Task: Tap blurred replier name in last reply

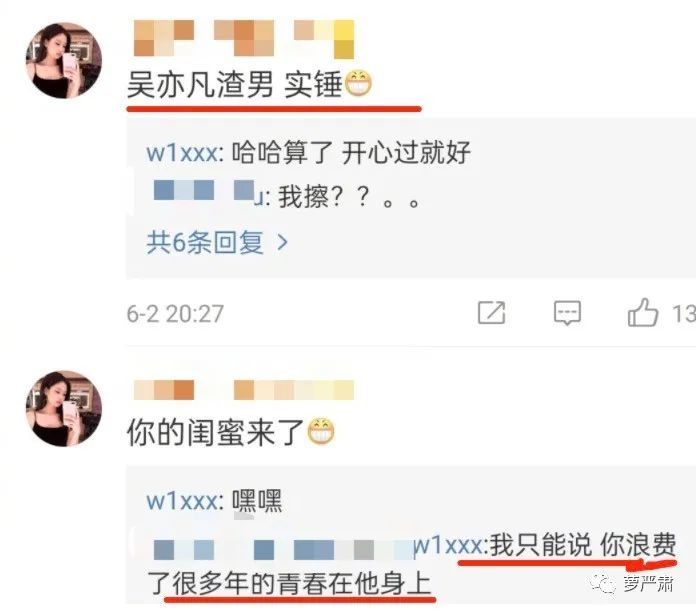Action: [283, 550]
